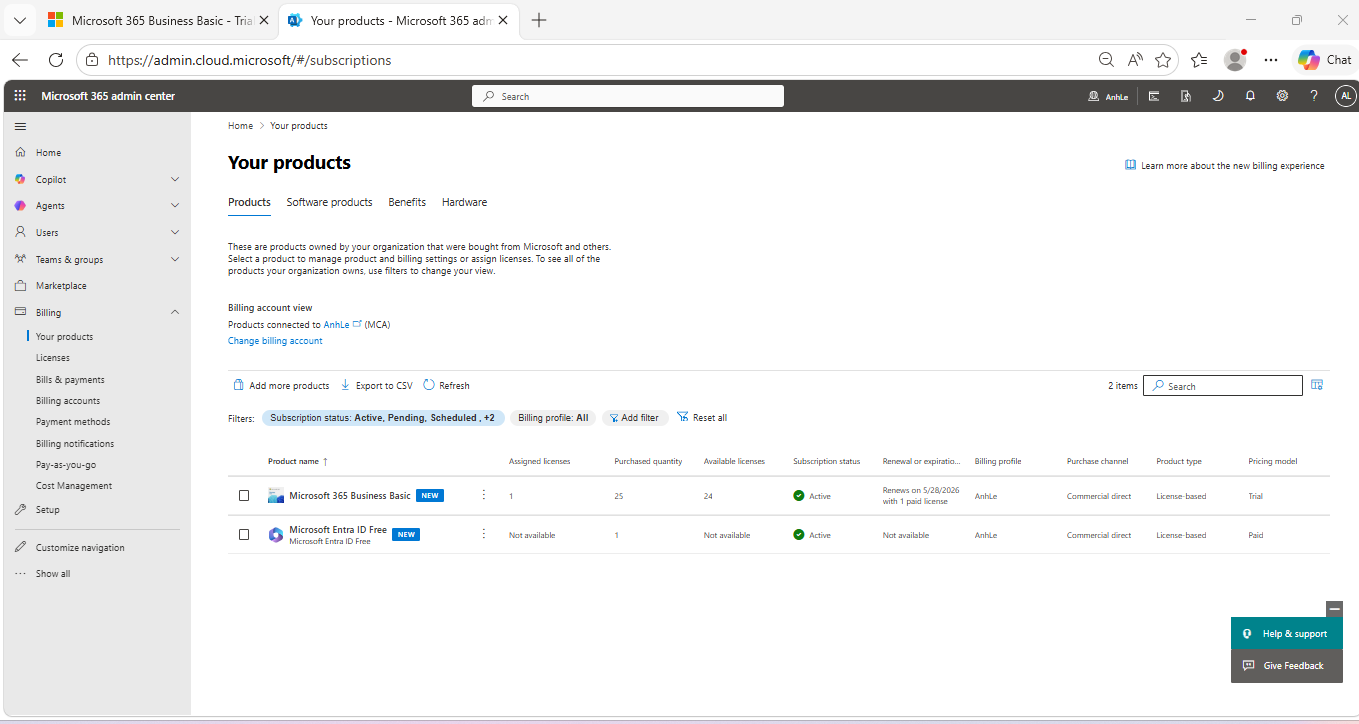The width and height of the screenshot is (1359, 724).
Task: Open a new browser tab with plus
Action: pos(539,20)
